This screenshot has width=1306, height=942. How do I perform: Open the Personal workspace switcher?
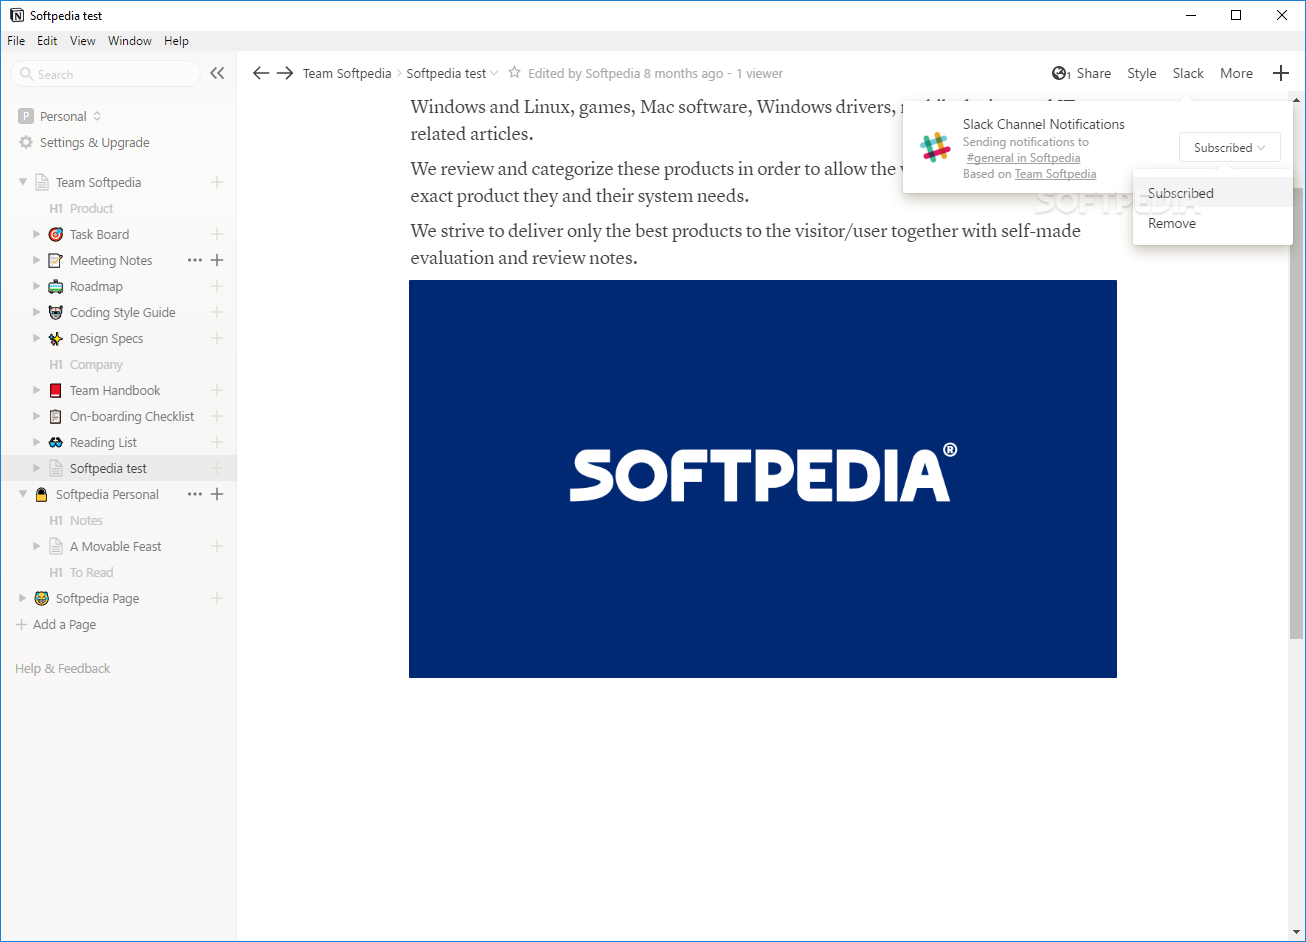(x=60, y=116)
